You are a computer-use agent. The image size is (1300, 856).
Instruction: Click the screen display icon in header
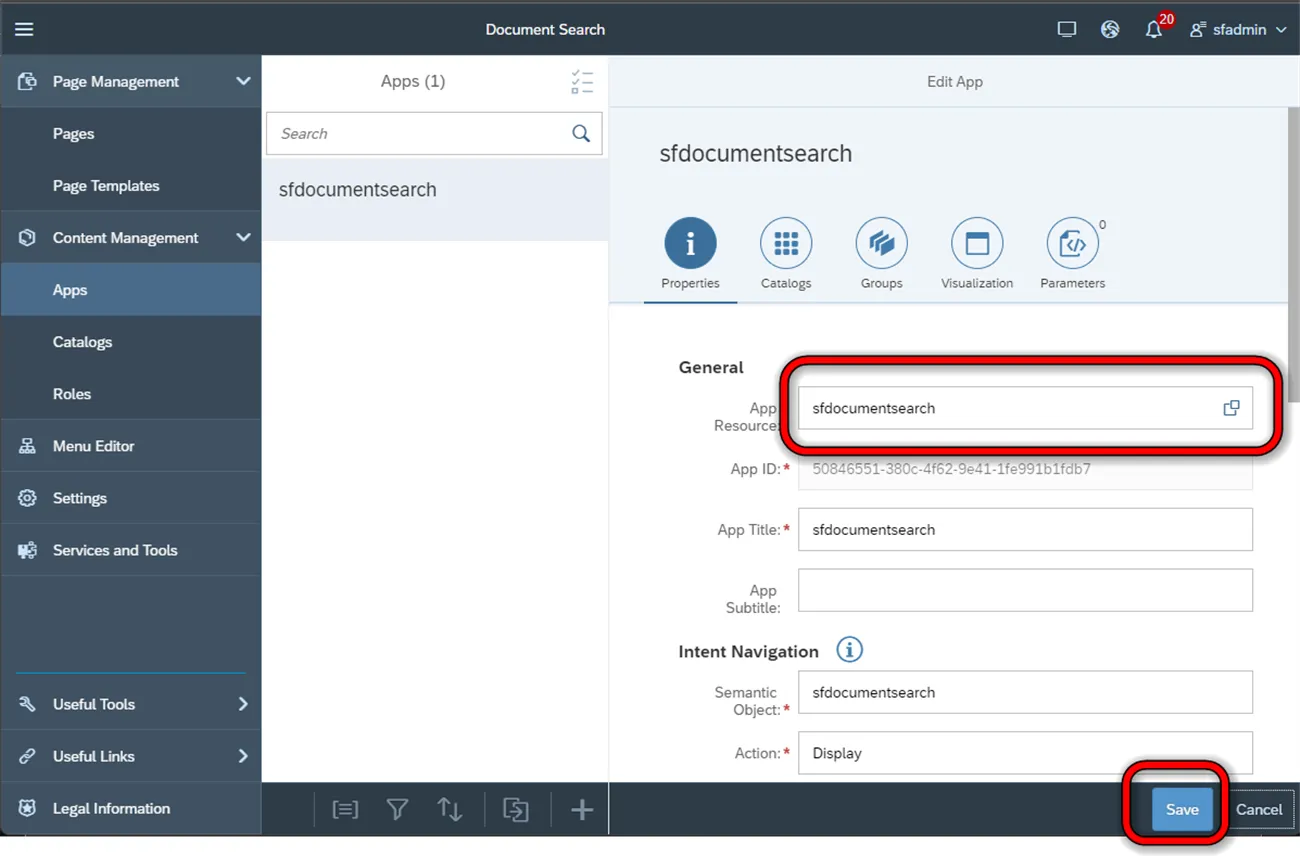pyautogui.click(x=1067, y=29)
